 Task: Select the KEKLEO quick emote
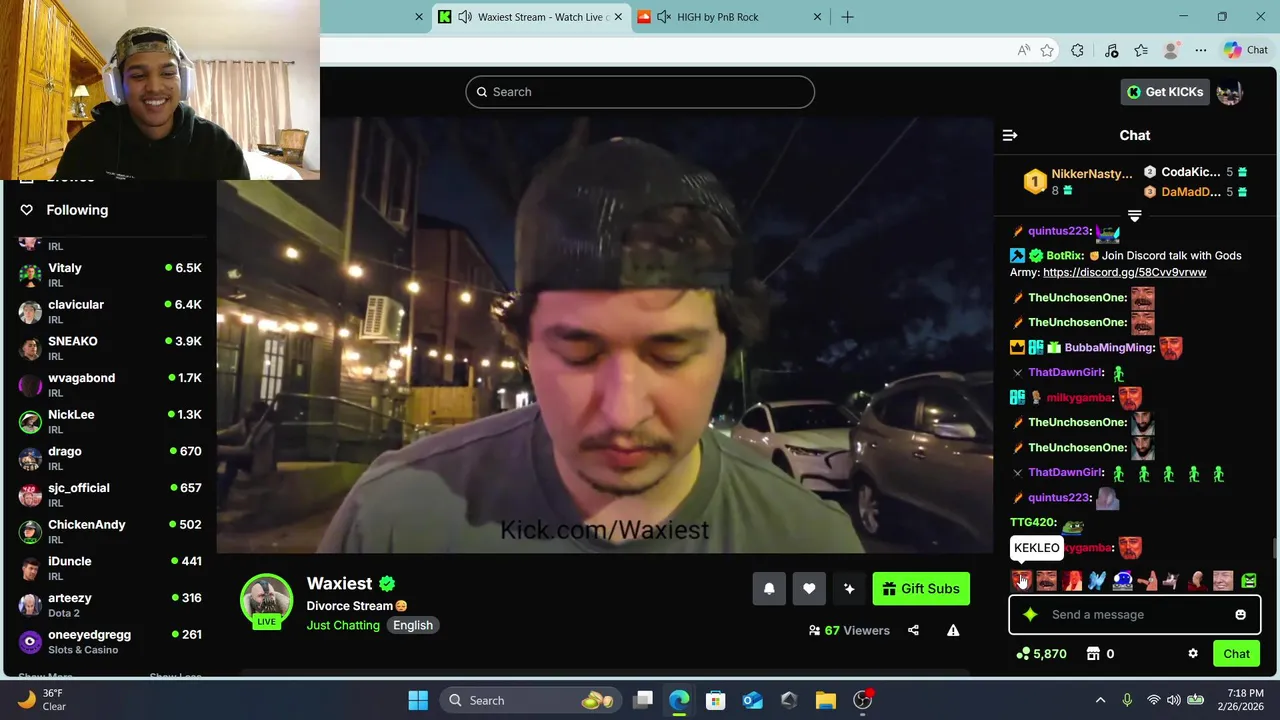coord(1020,581)
